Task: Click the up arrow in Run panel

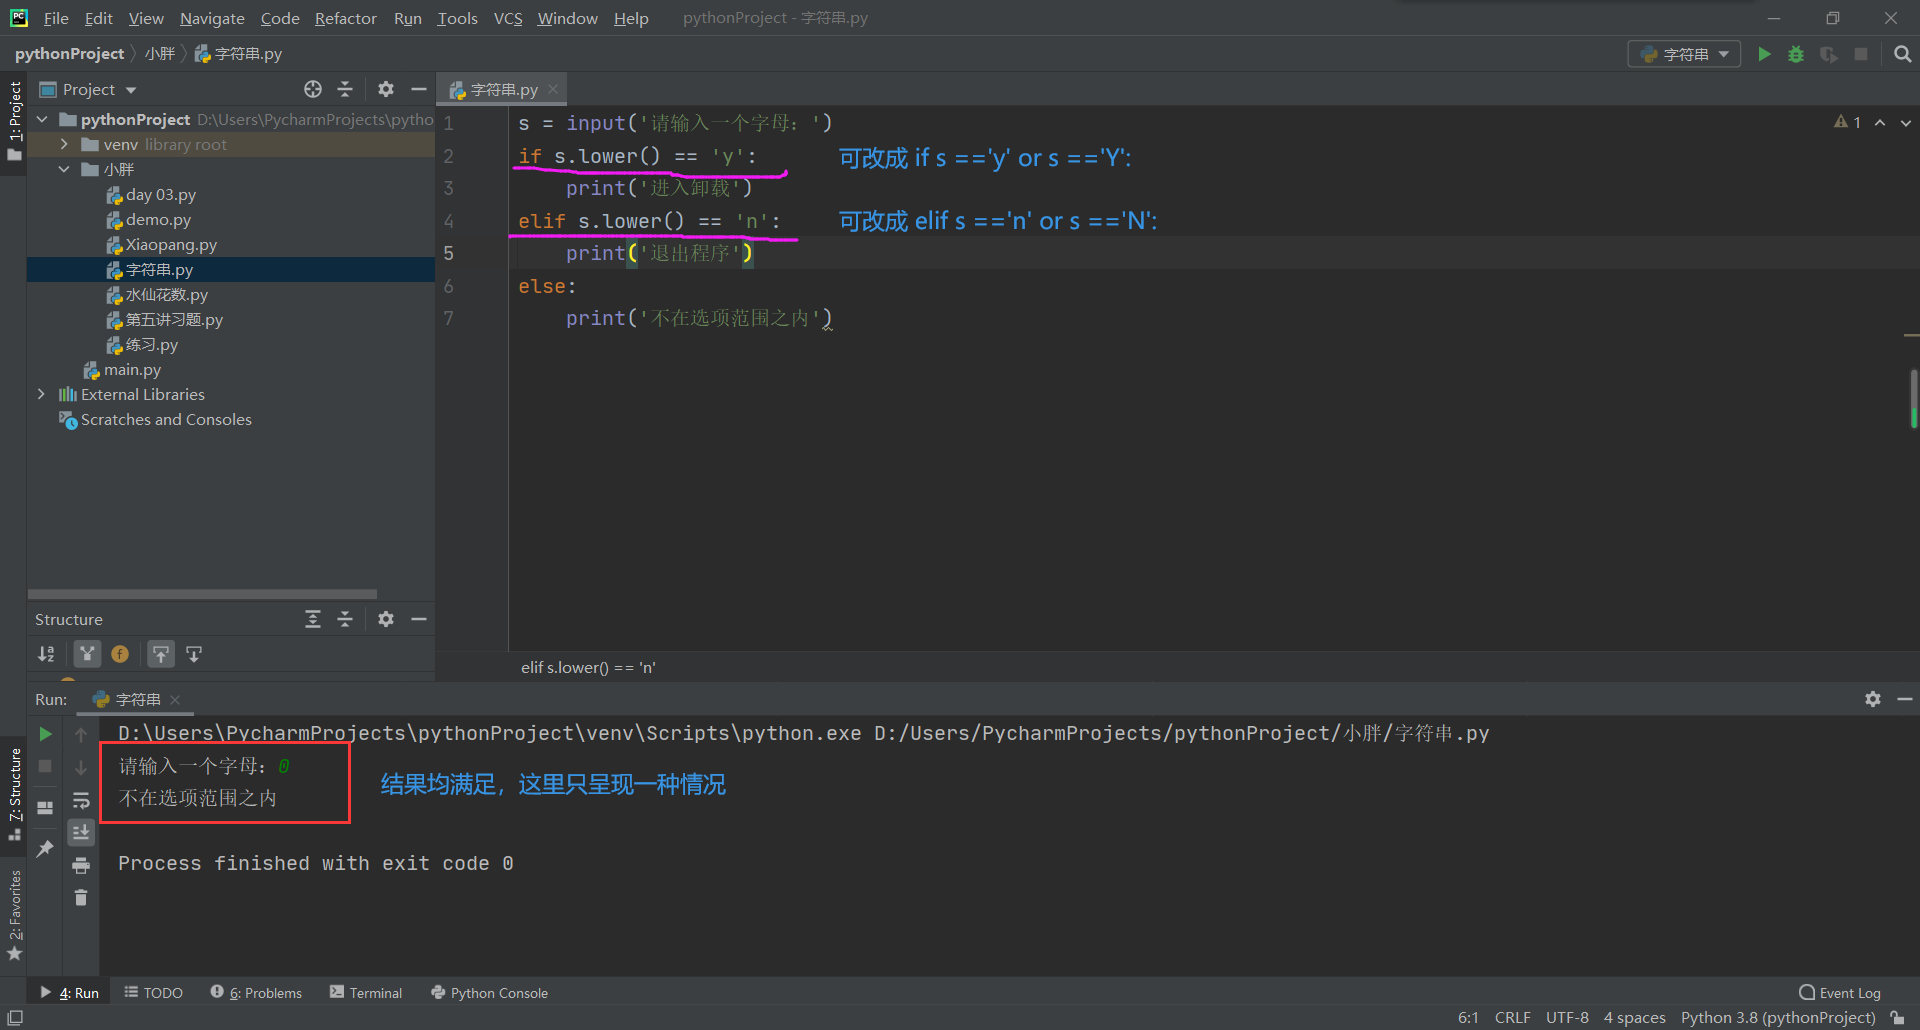Action: [x=81, y=734]
